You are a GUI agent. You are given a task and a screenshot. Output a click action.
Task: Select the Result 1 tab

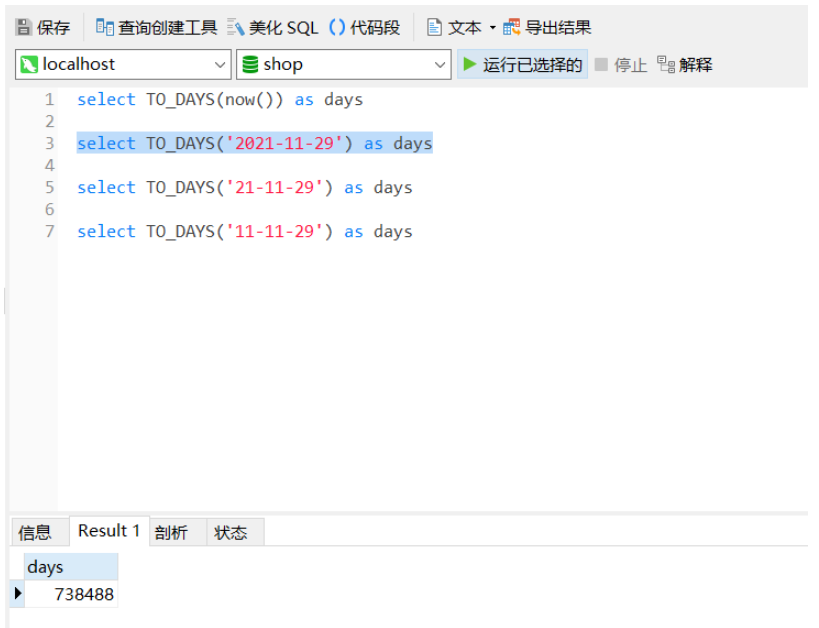(108, 531)
